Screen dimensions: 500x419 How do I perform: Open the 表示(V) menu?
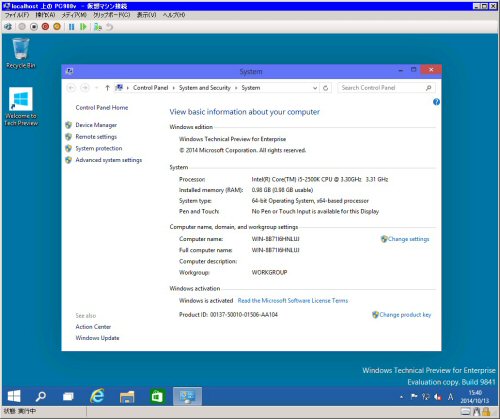coord(146,15)
